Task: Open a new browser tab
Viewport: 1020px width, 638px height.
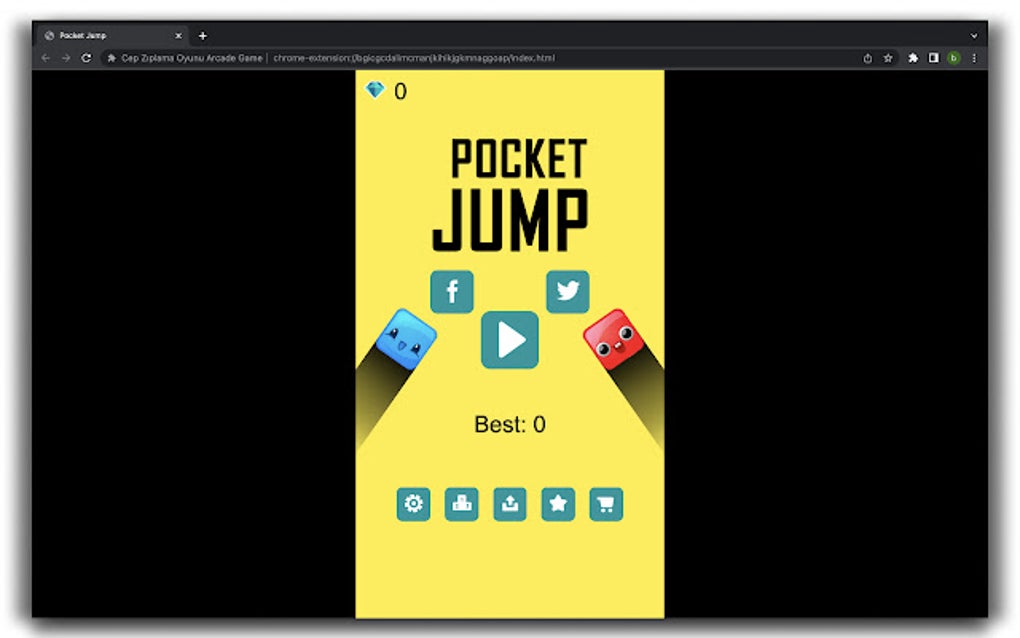Action: point(202,34)
